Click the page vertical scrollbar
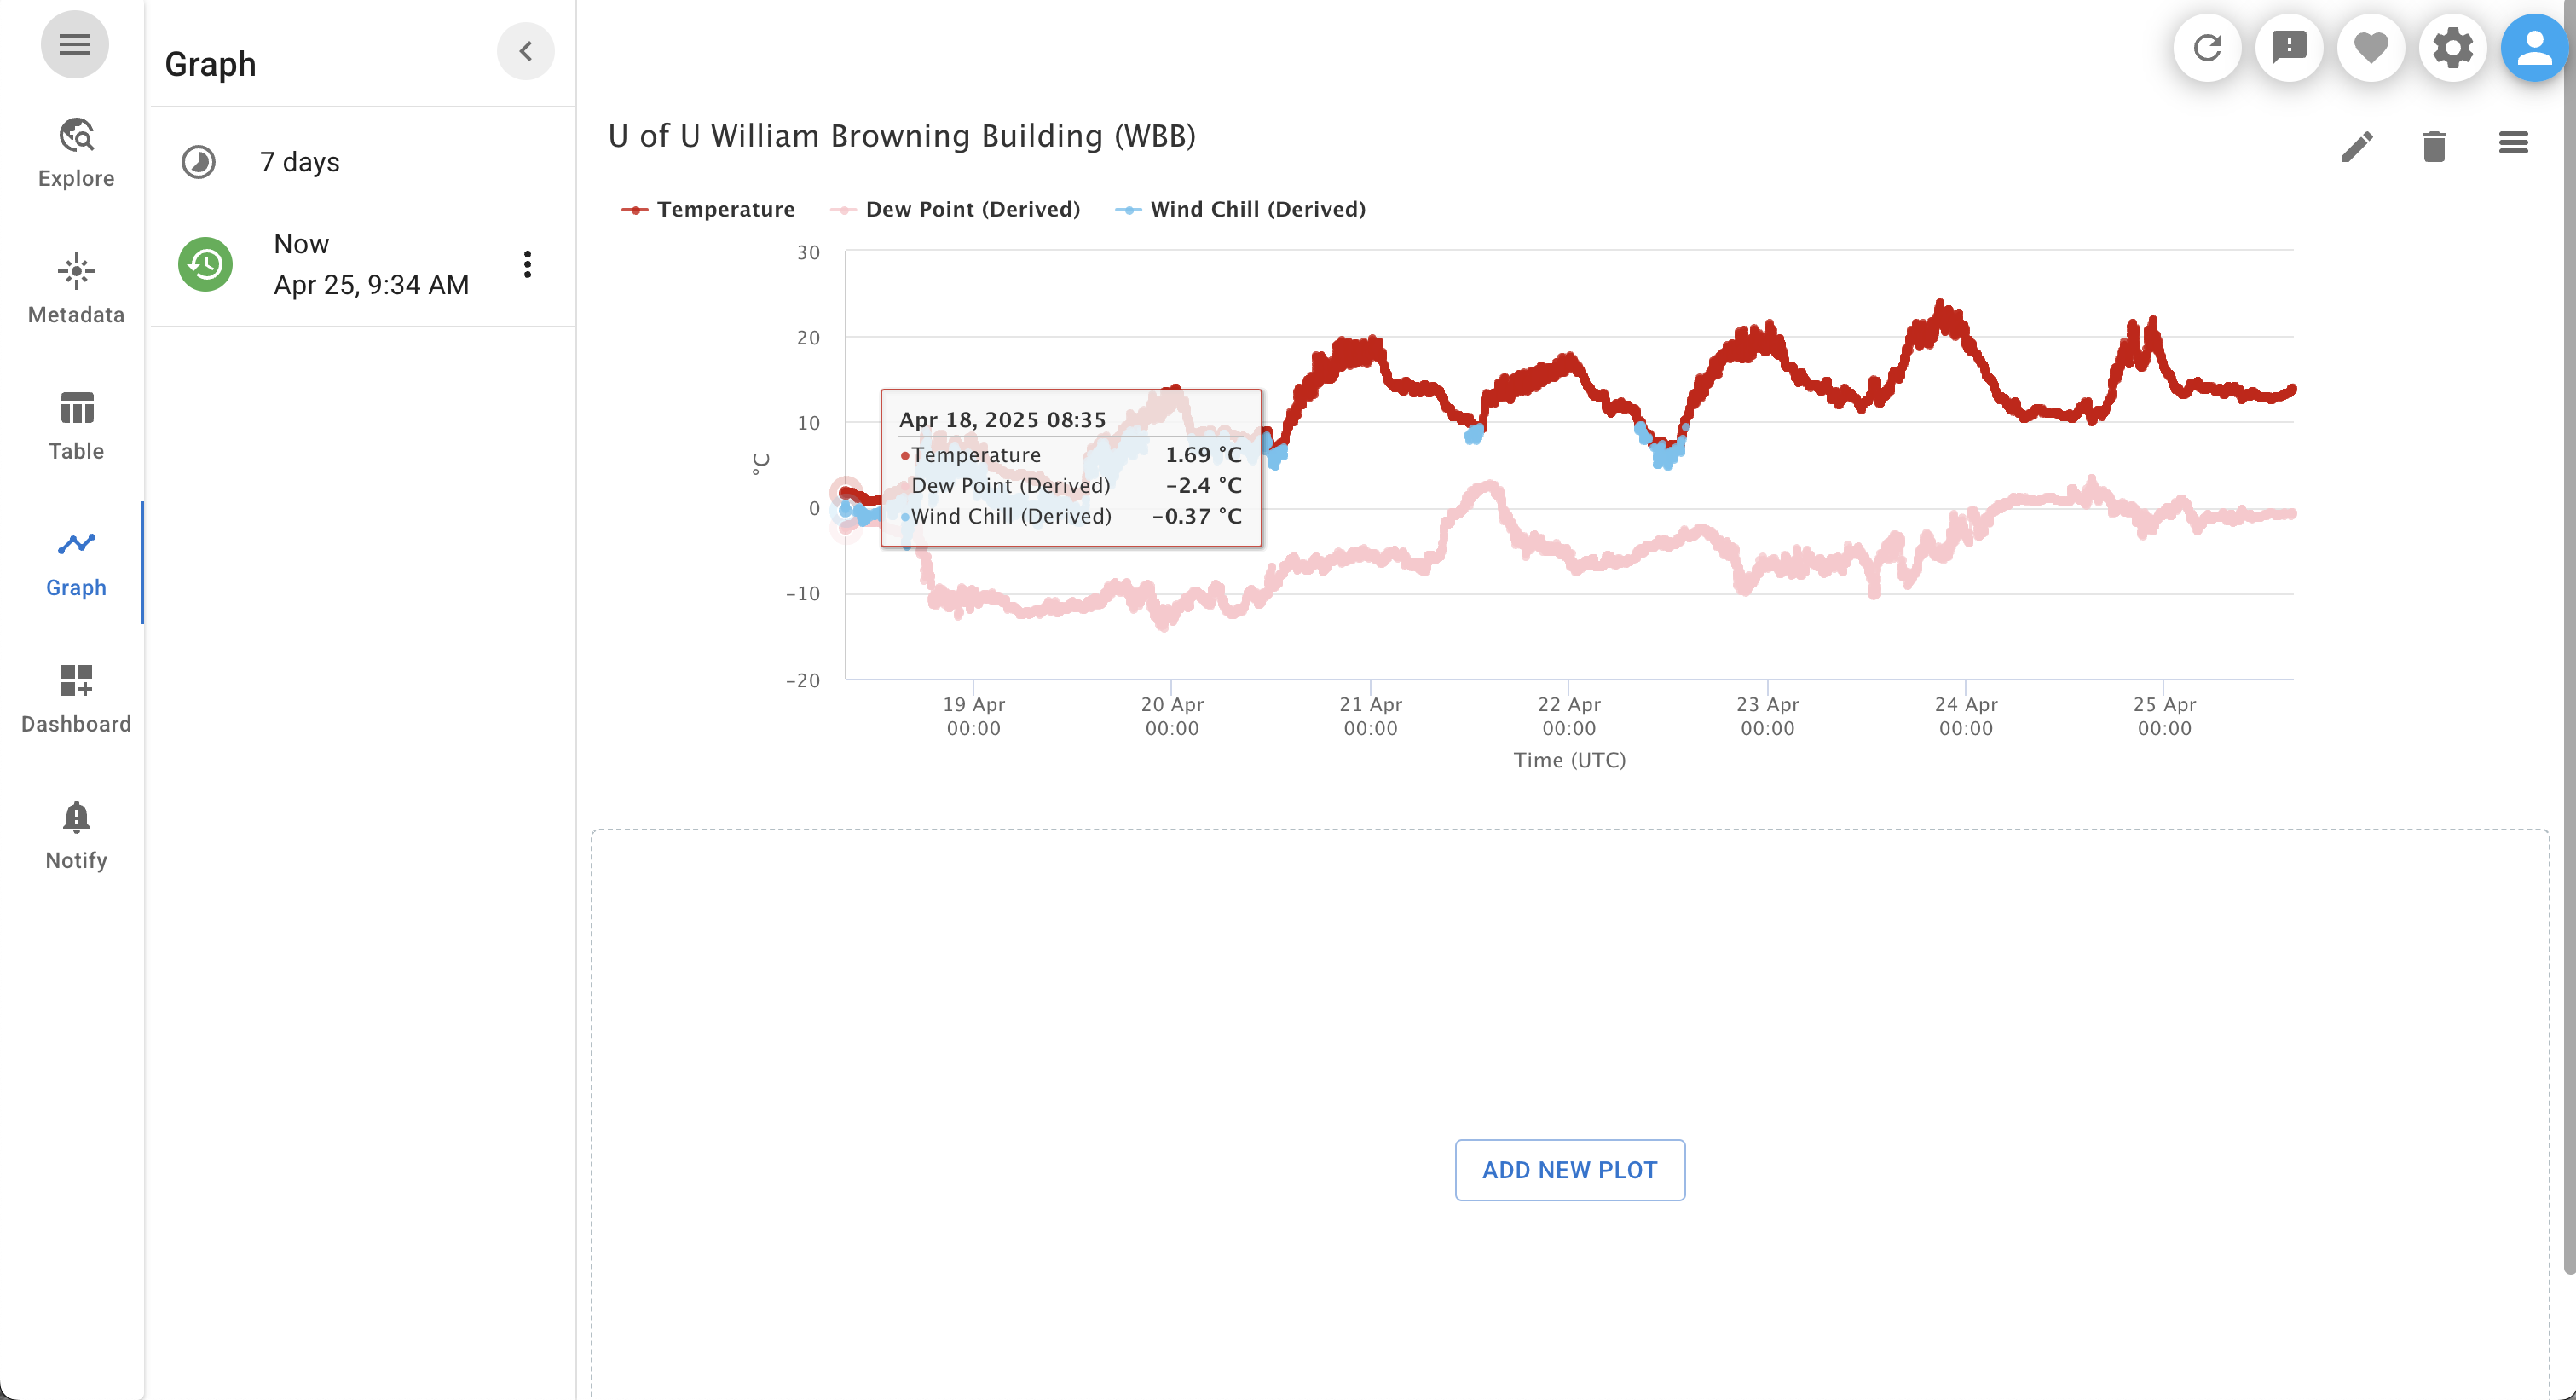Image resolution: width=2576 pixels, height=1400 pixels. 2568,640
